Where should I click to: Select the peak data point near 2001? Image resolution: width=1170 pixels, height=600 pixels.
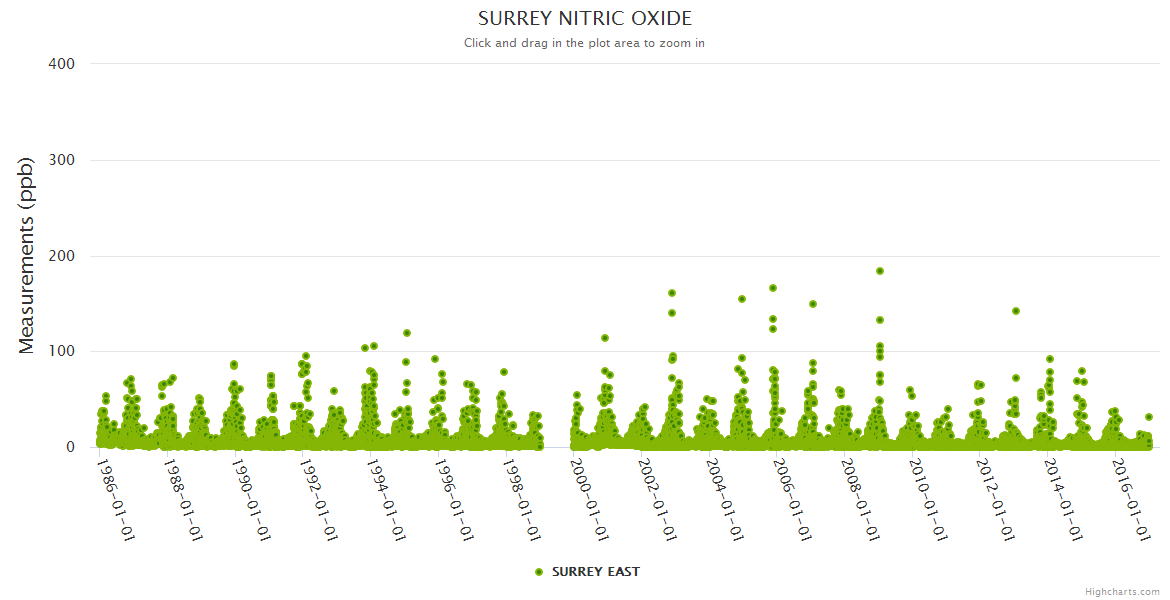pos(605,338)
